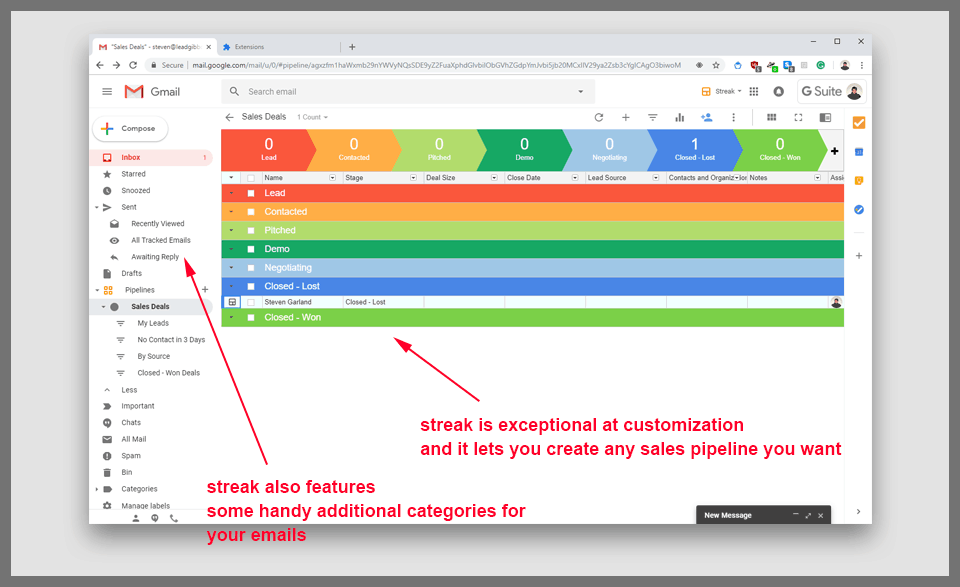Tick the checkbox for Steven Garland row

pyautogui.click(x=251, y=302)
